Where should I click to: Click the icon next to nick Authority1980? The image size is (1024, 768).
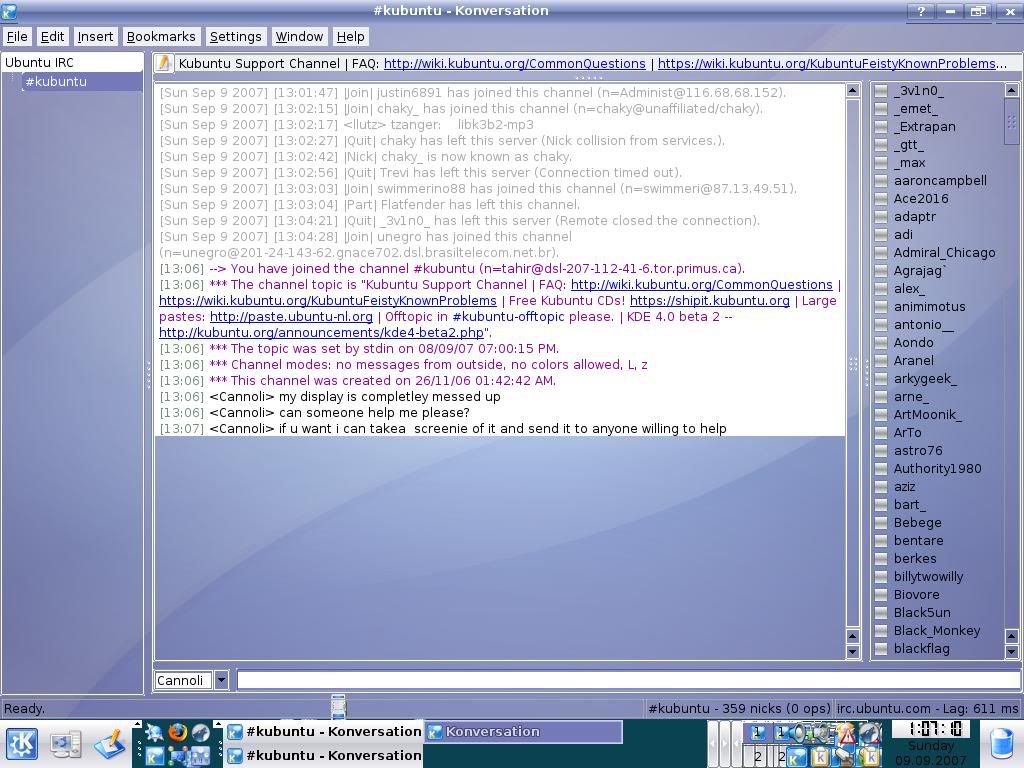pos(881,469)
